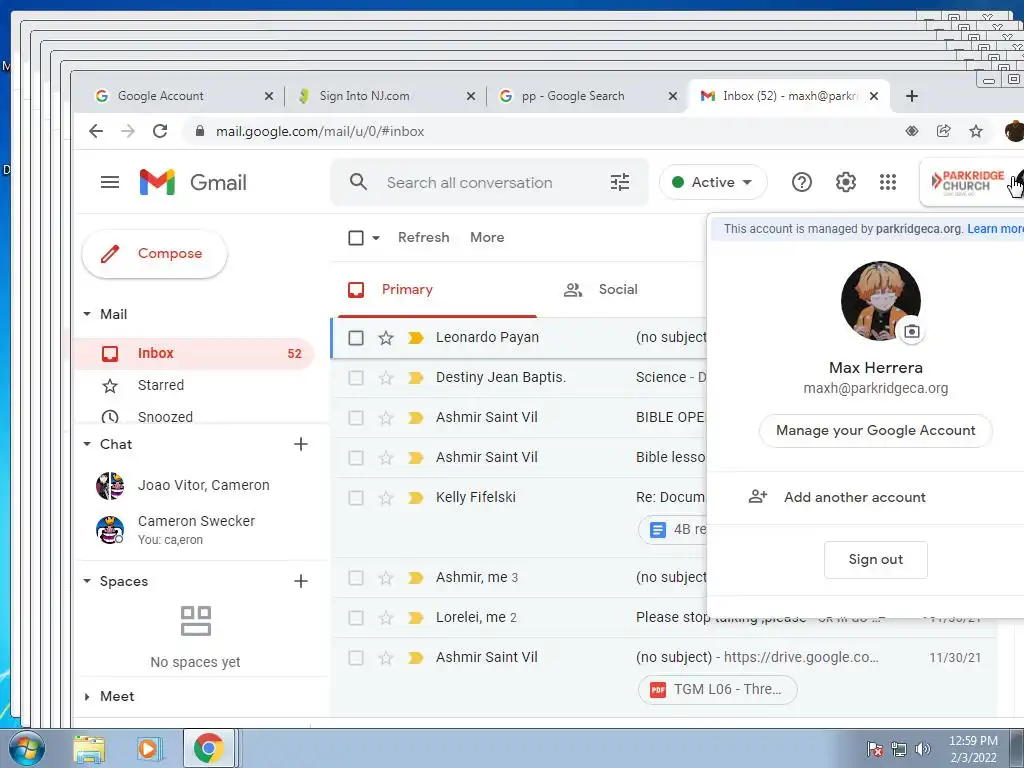1024x768 pixels.
Task: Open the select dropdown arrow beside checkbox
Action: [x=376, y=238]
